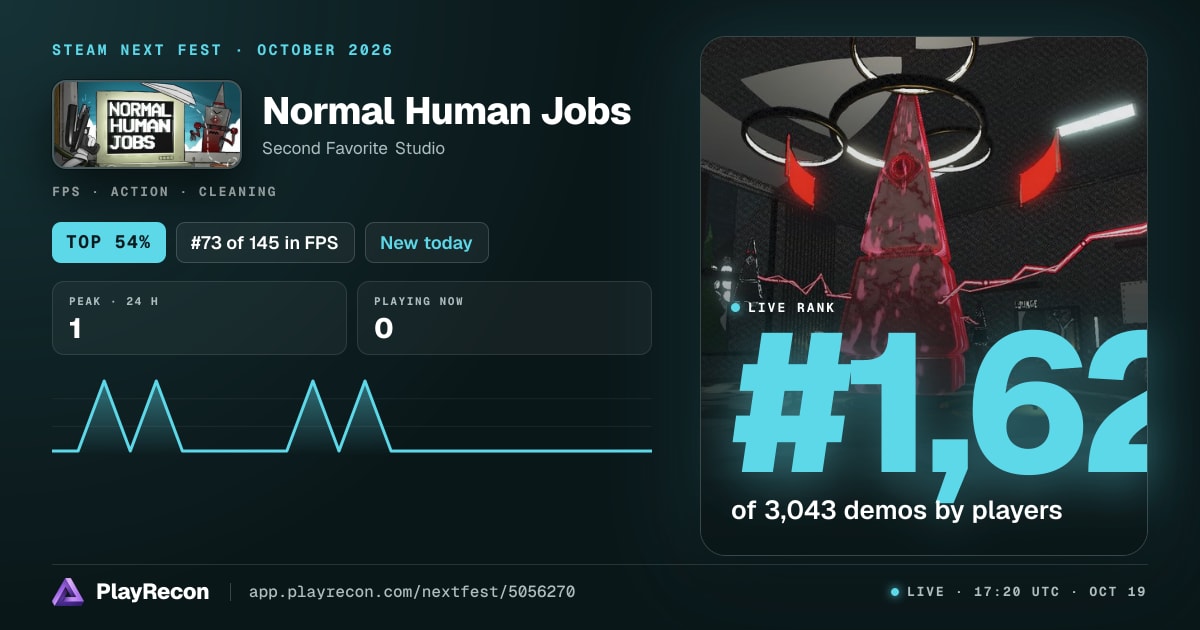The width and height of the screenshot is (1200, 630).
Task: Select the #73 of 145 in FPS badge
Action: 265,243
